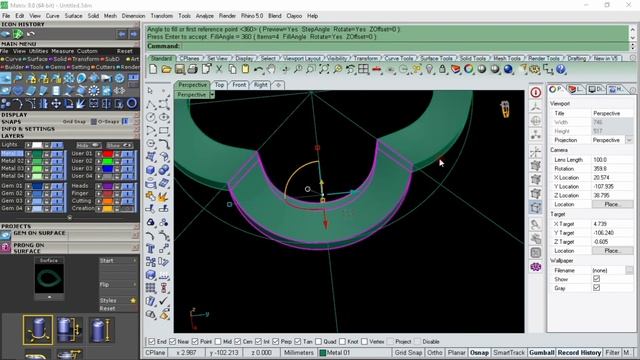640x360 pixels.
Task: Toggle Gumball in the status bar
Action: point(541,353)
